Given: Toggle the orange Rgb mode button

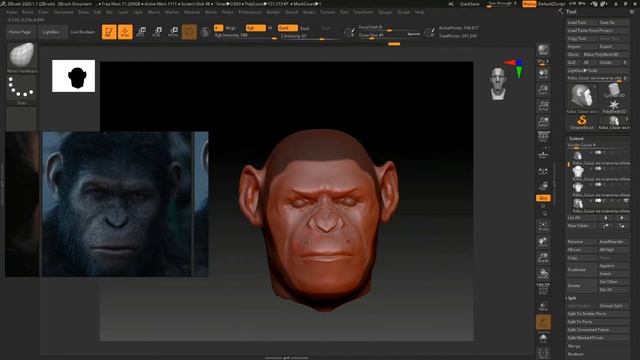Looking at the screenshot, I should (256, 28).
